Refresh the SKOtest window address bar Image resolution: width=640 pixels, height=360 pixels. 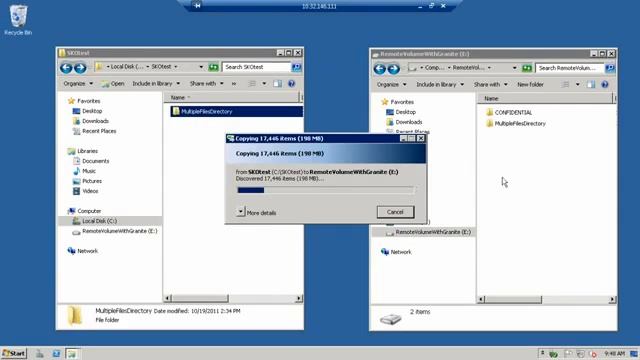tap(213, 67)
